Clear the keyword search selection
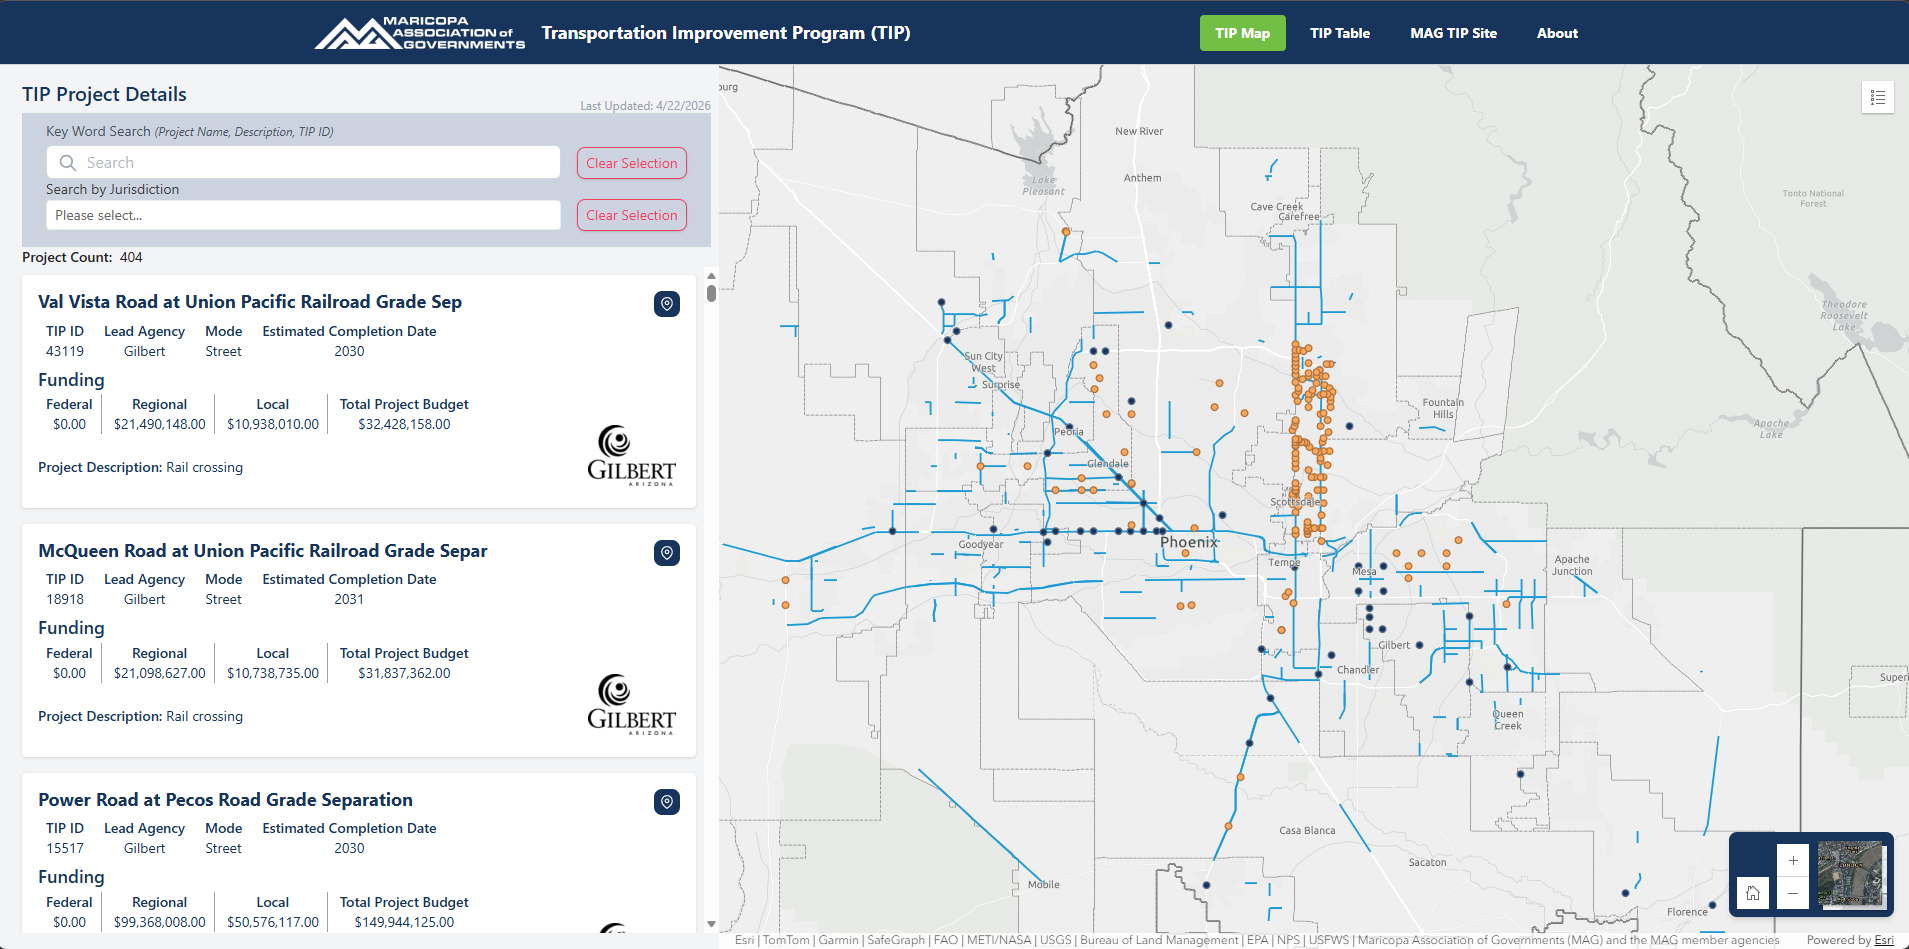The width and height of the screenshot is (1909, 949). click(x=632, y=163)
